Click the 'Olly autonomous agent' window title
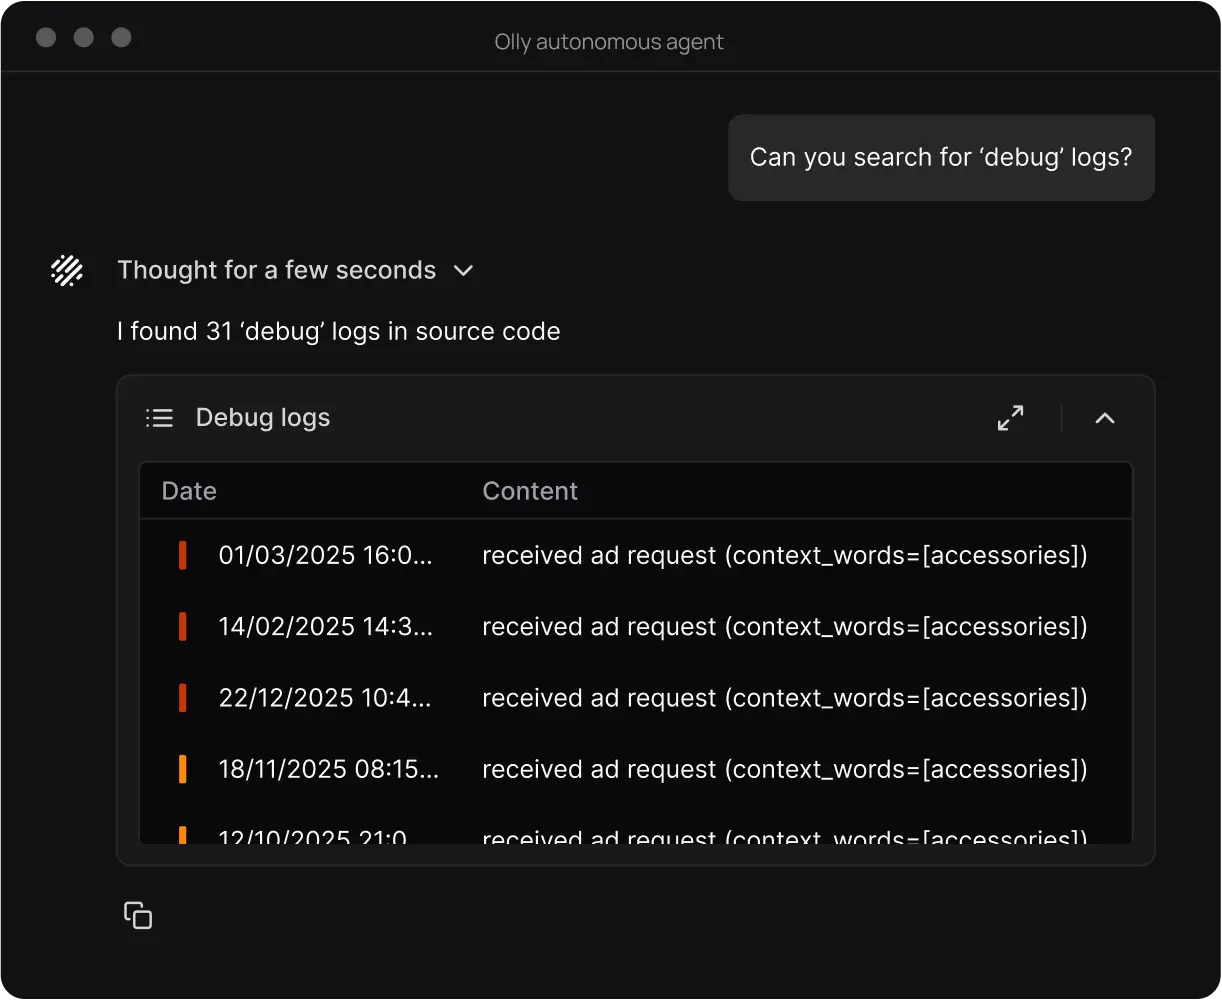This screenshot has height=1000, width=1222. tap(609, 42)
